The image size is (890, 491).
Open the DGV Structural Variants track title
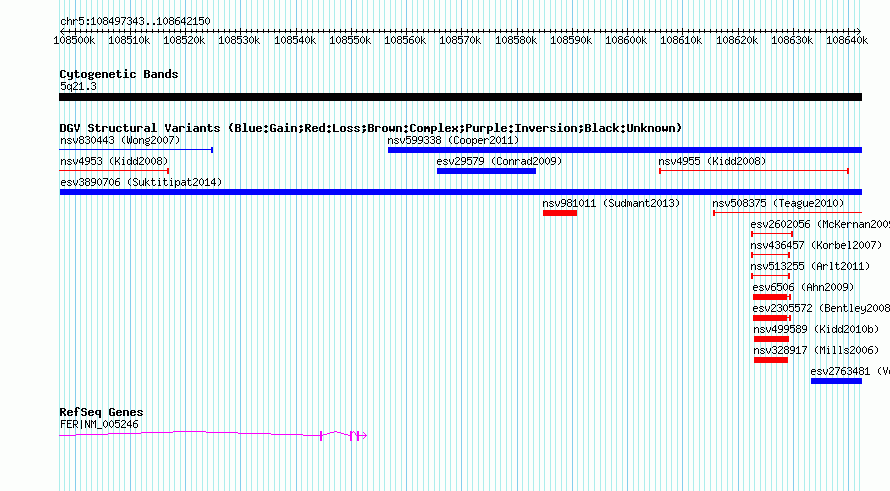[x=371, y=128]
